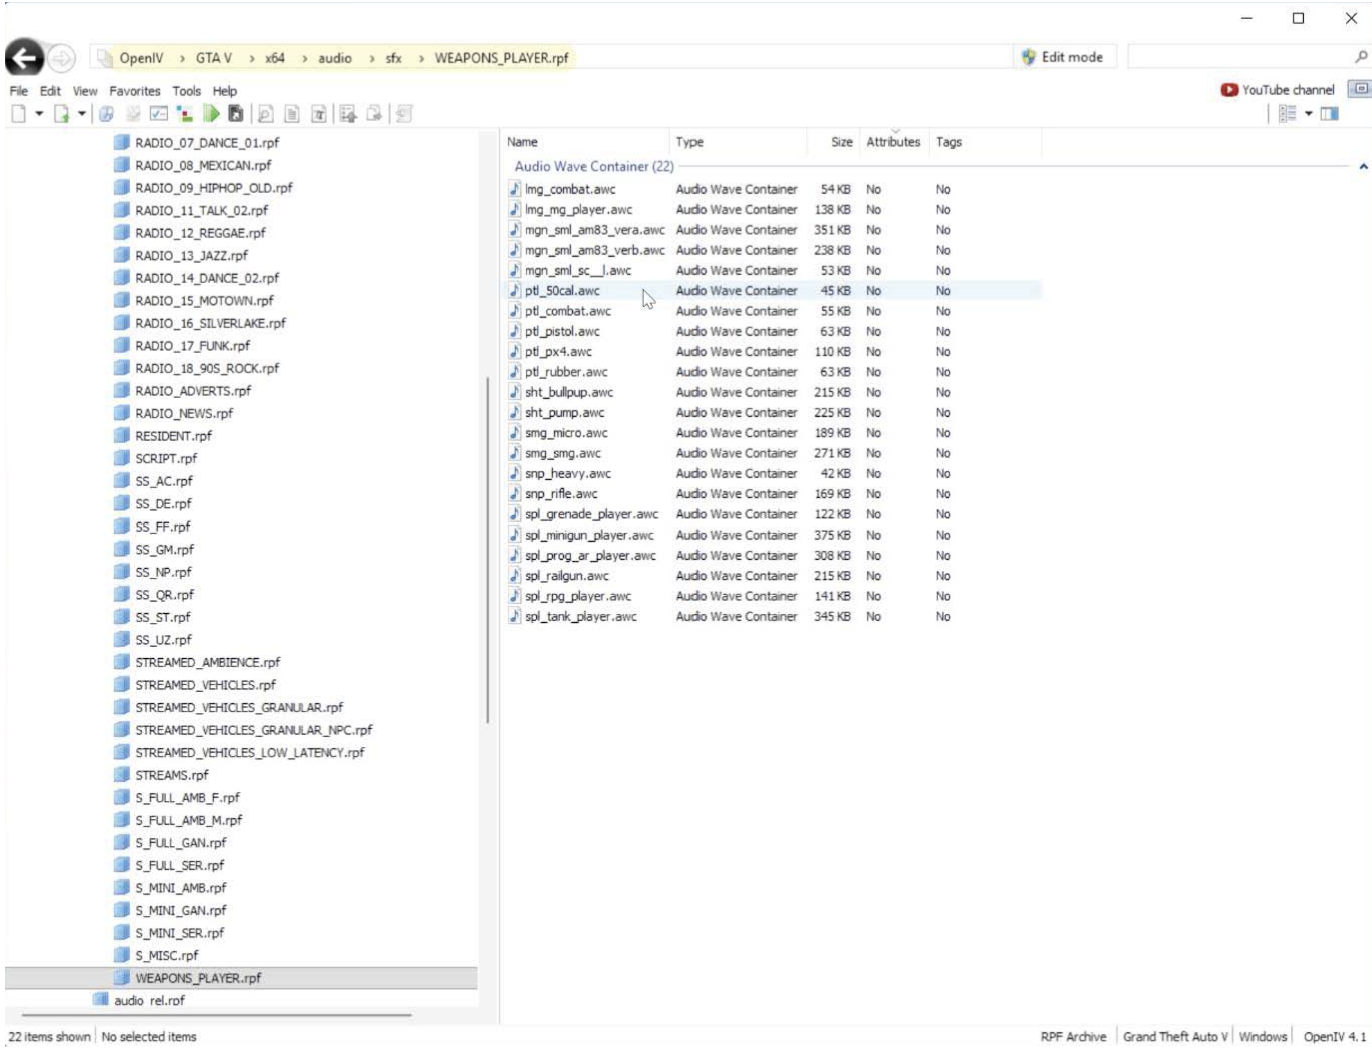Sort files by the Size column header
The width and height of the screenshot is (1372, 1048).
(841, 142)
